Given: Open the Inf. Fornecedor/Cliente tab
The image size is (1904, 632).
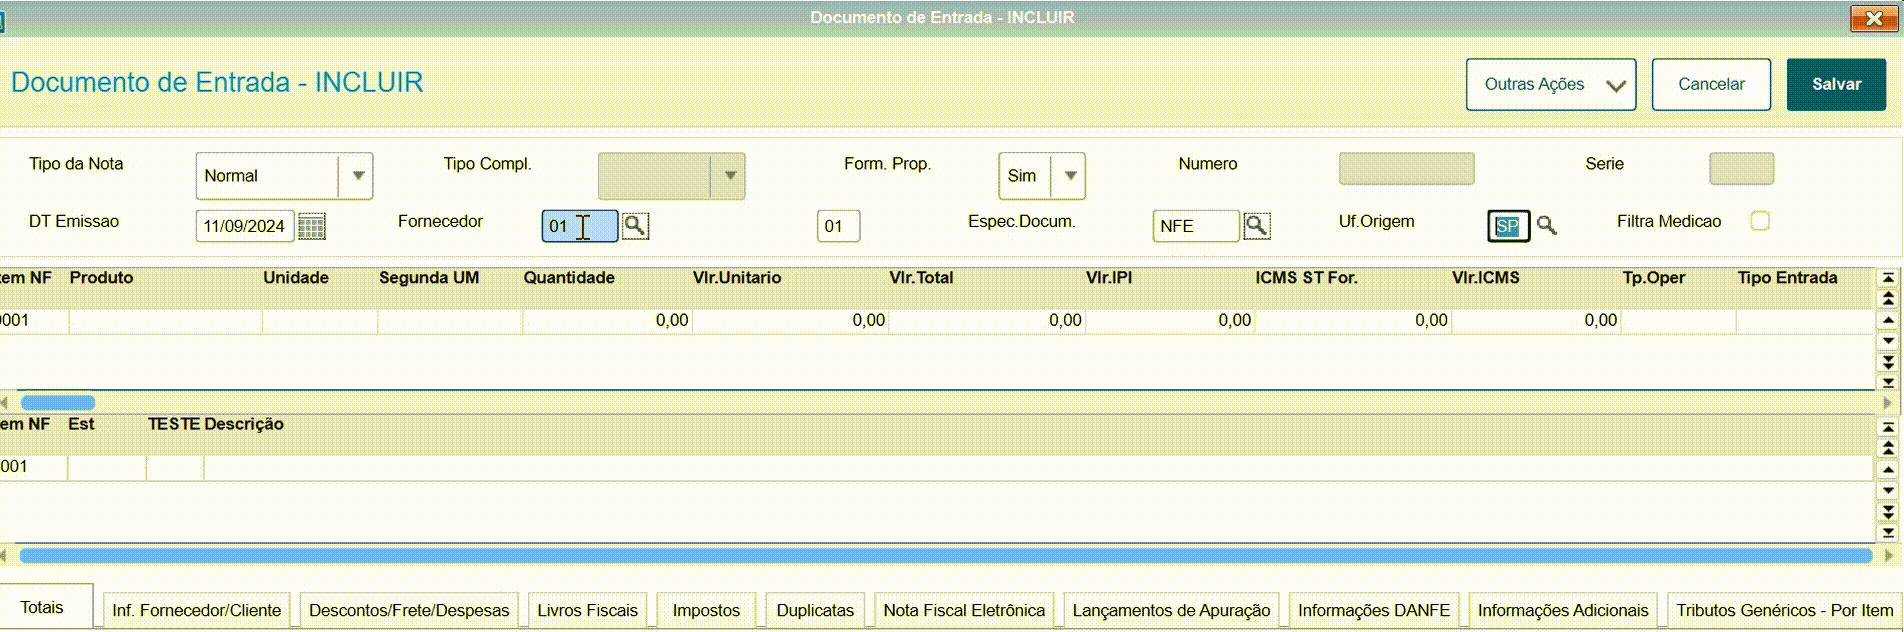Looking at the screenshot, I should [x=196, y=610].
